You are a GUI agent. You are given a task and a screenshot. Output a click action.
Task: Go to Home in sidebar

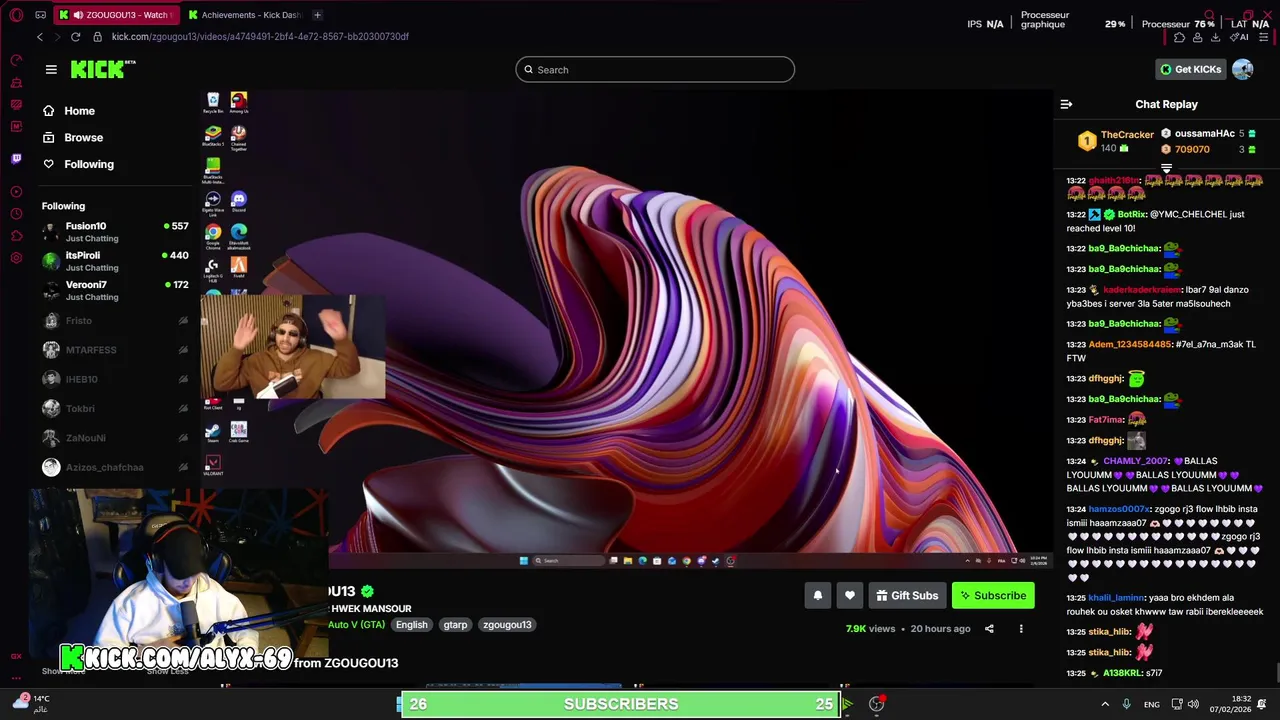79,111
